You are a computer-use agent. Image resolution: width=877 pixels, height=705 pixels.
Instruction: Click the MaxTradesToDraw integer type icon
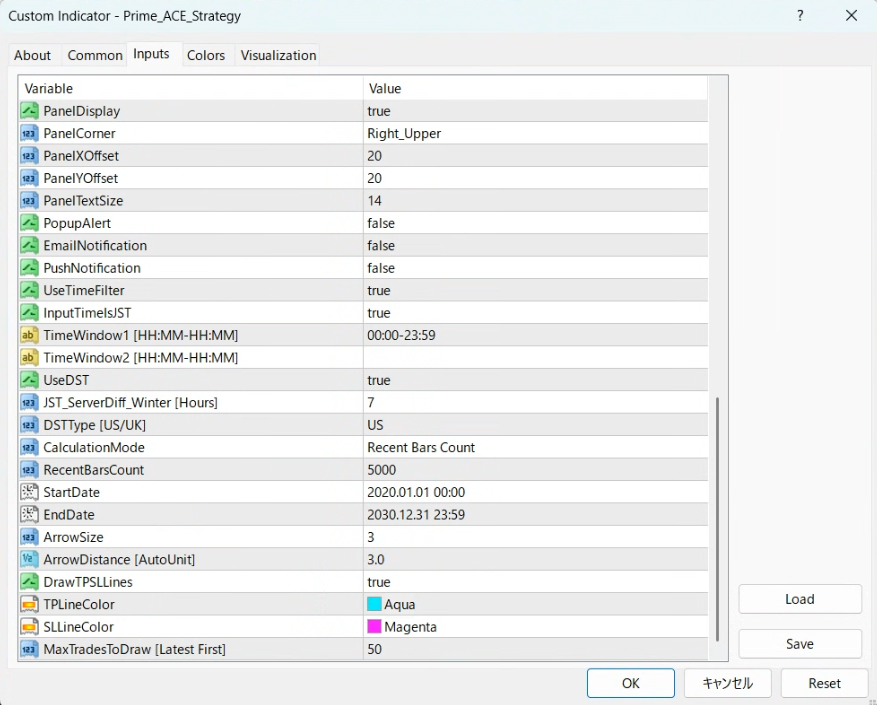29,649
